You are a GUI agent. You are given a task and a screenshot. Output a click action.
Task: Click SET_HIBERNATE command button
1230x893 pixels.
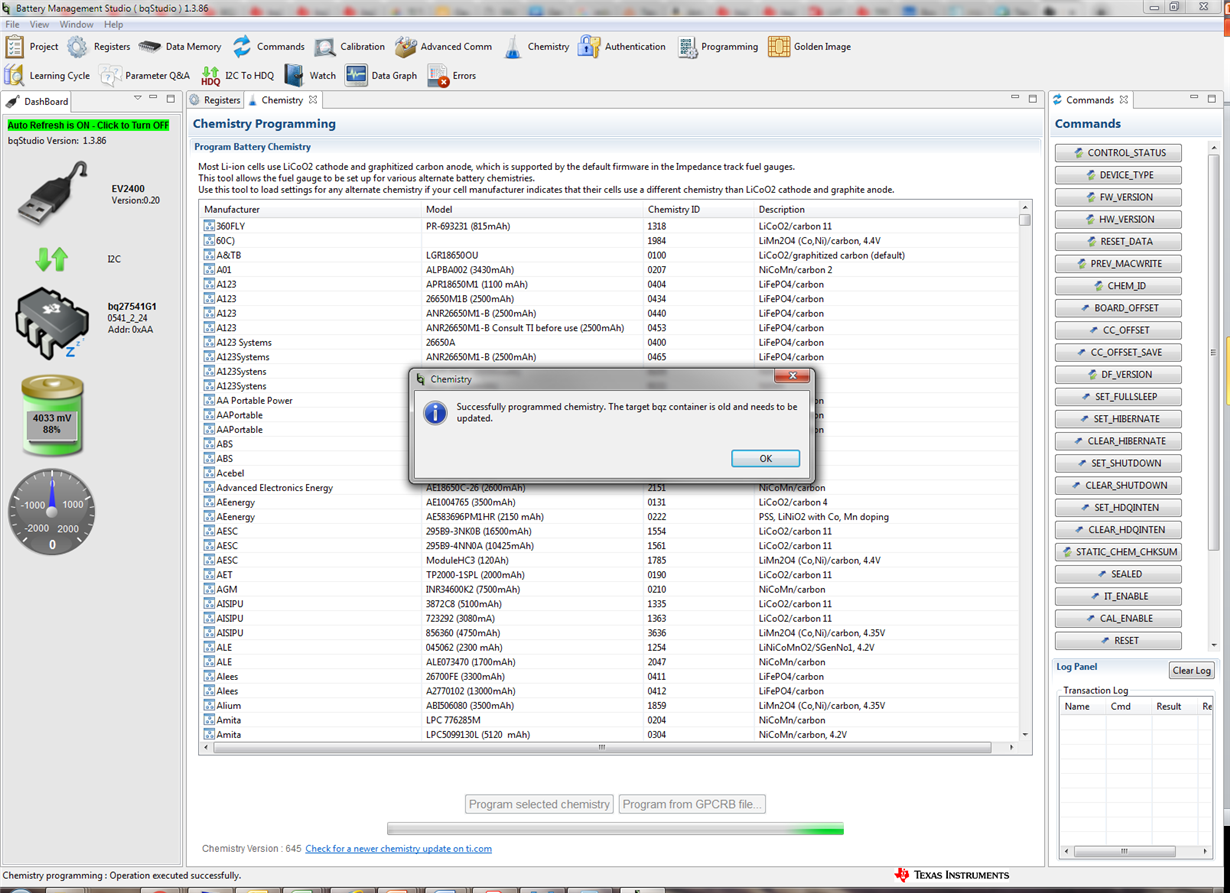[x=1118, y=419]
